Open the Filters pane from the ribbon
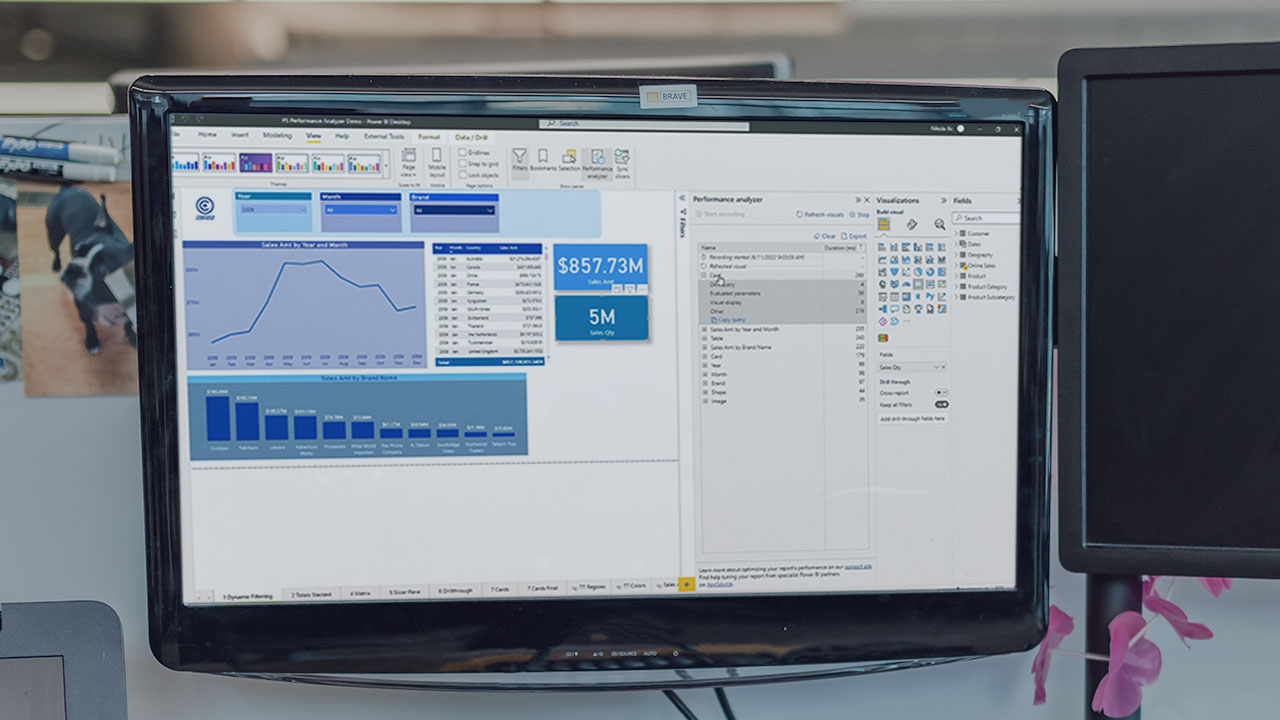The image size is (1280, 720). [x=520, y=162]
